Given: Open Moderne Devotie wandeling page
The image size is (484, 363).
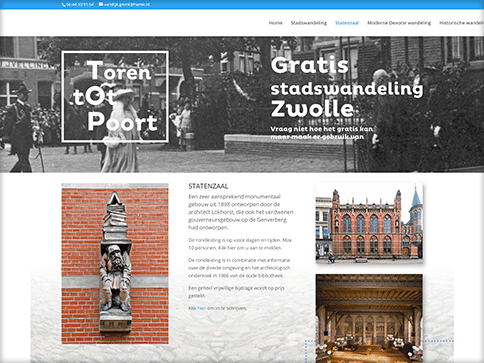Looking at the screenshot, I should coord(399,23).
